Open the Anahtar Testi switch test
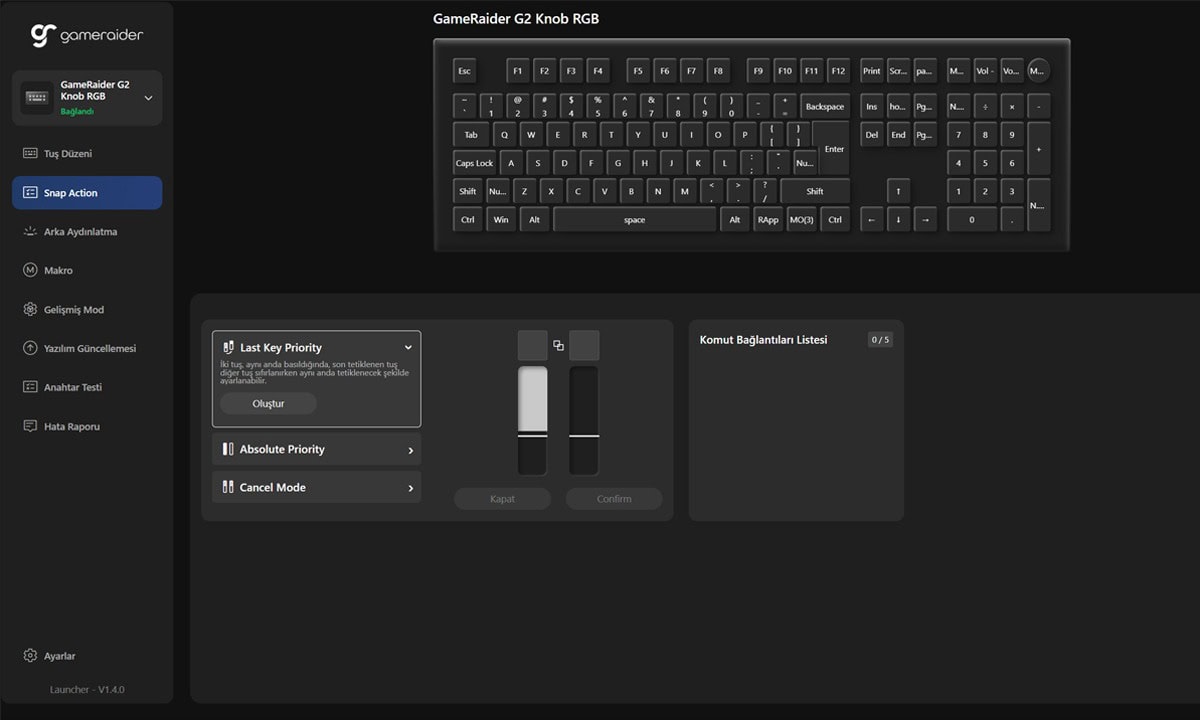Screen dimensions: 1200x720 pos(87,387)
